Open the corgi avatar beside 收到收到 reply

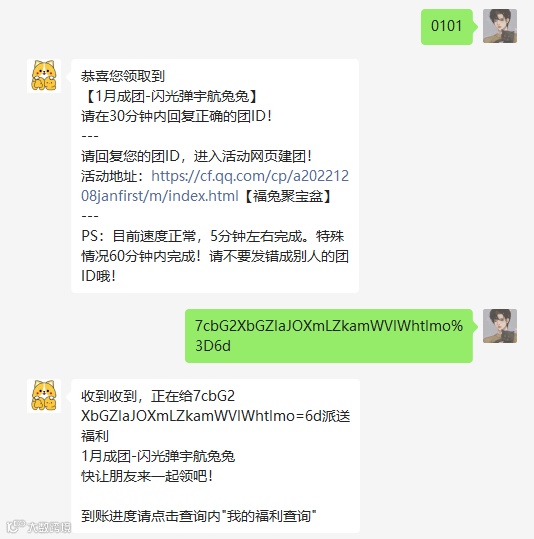pos(44,396)
